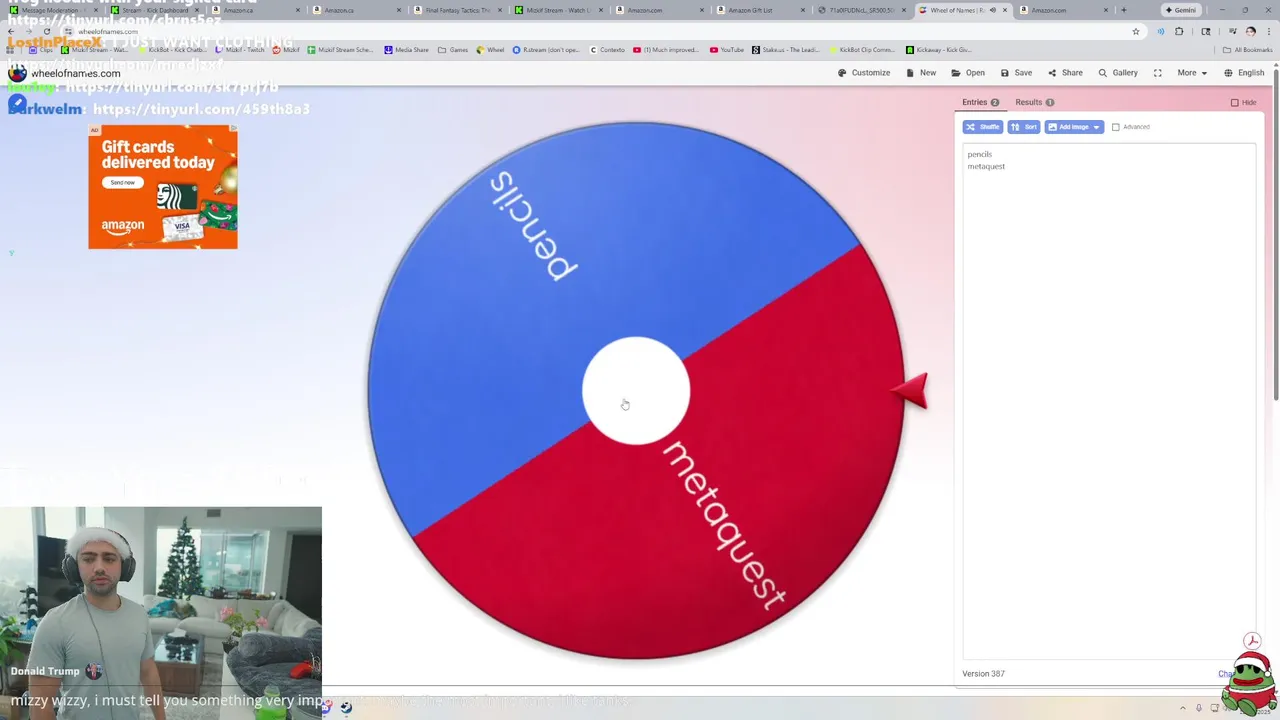Bookmark this page with the star icon
This screenshot has width=1280, height=720.
(x=1136, y=31)
